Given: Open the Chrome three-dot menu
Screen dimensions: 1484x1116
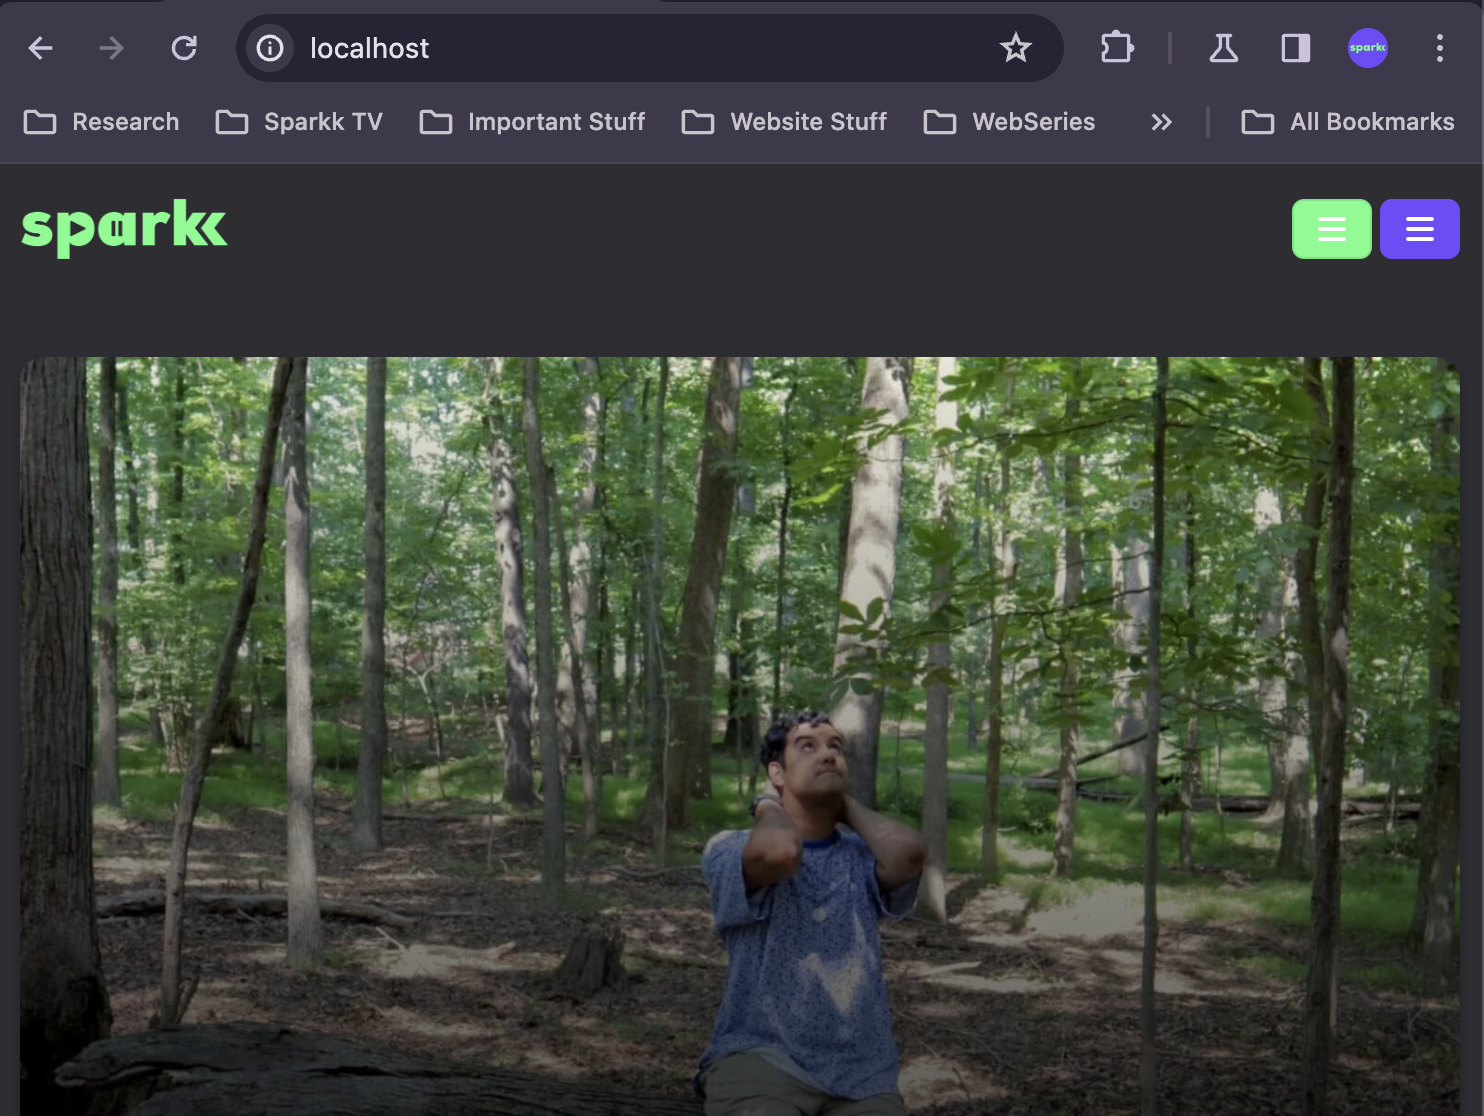Looking at the screenshot, I should (1440, 48).
